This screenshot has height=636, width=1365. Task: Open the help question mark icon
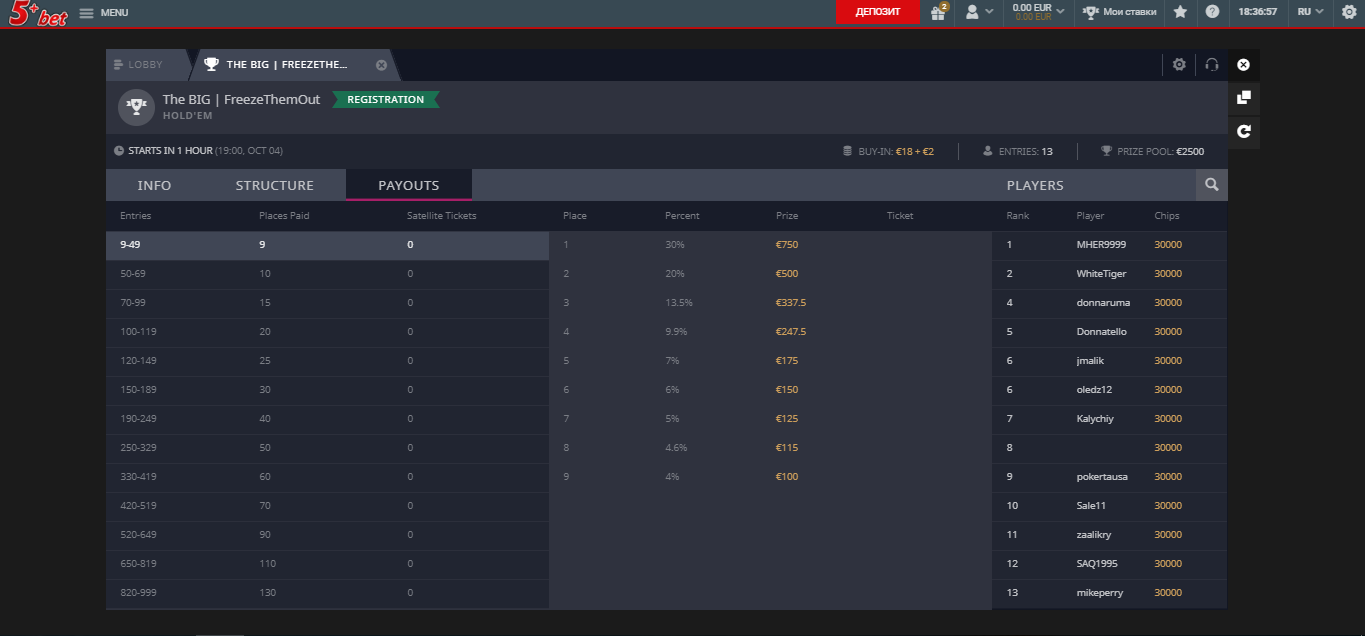[x=1212, y=12]
